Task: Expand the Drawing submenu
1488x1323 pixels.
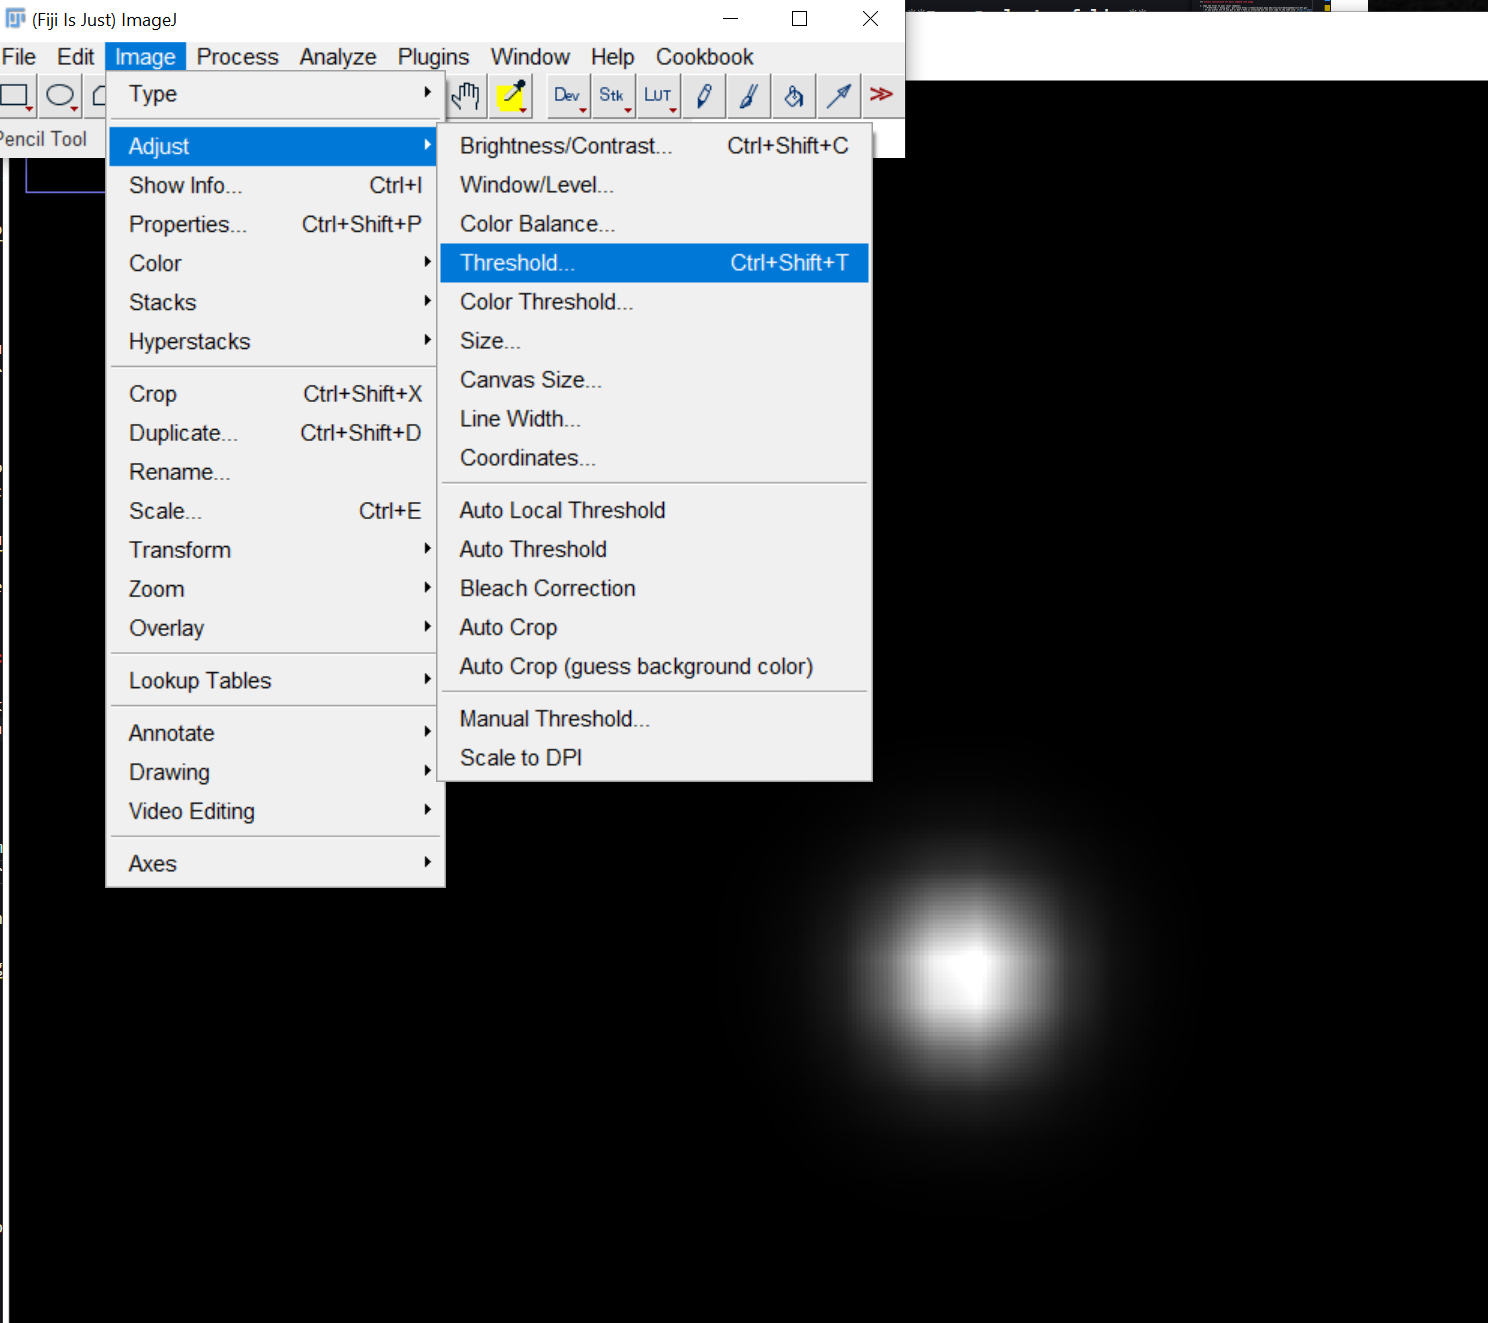Action: 275,772
